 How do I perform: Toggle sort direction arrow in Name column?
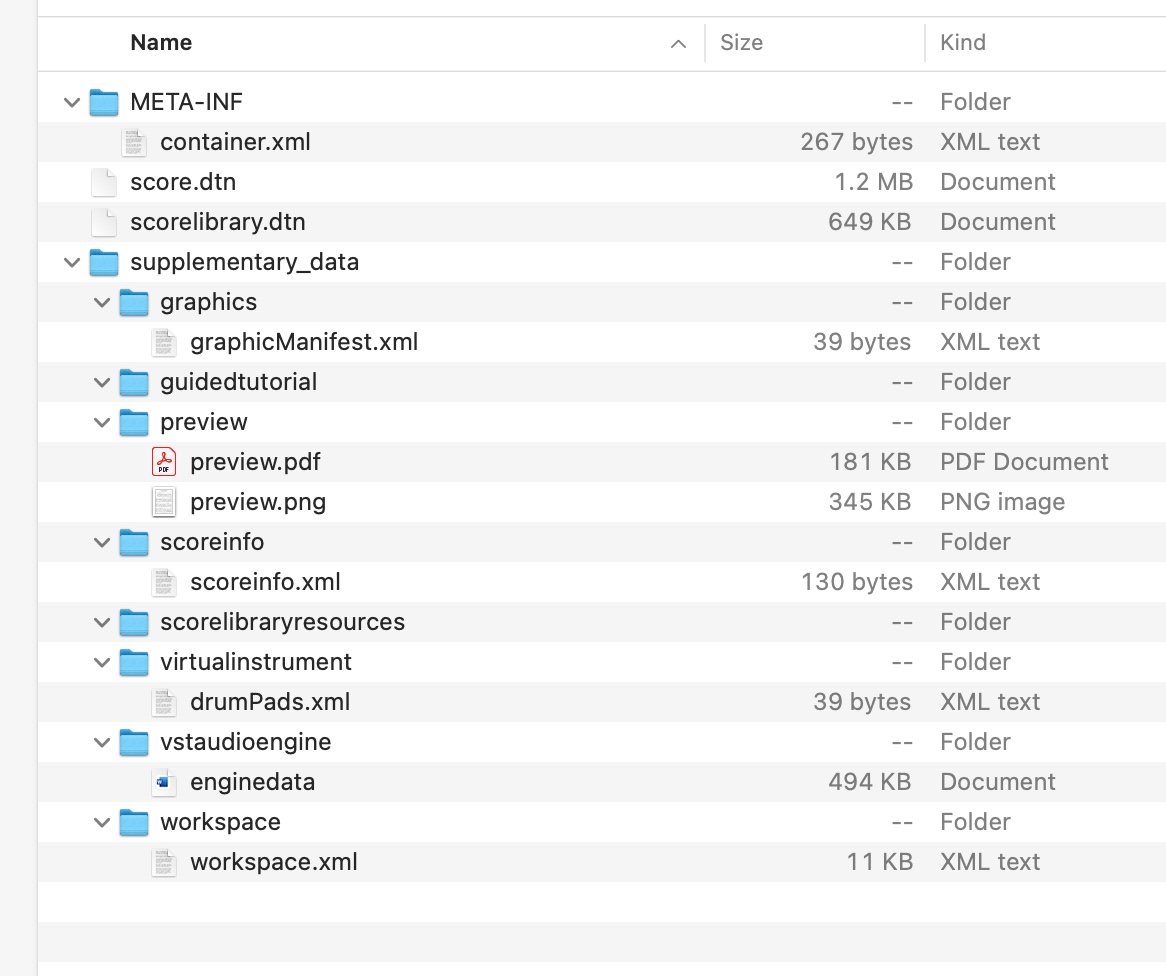pyautogui.click(x=678, y=43)
